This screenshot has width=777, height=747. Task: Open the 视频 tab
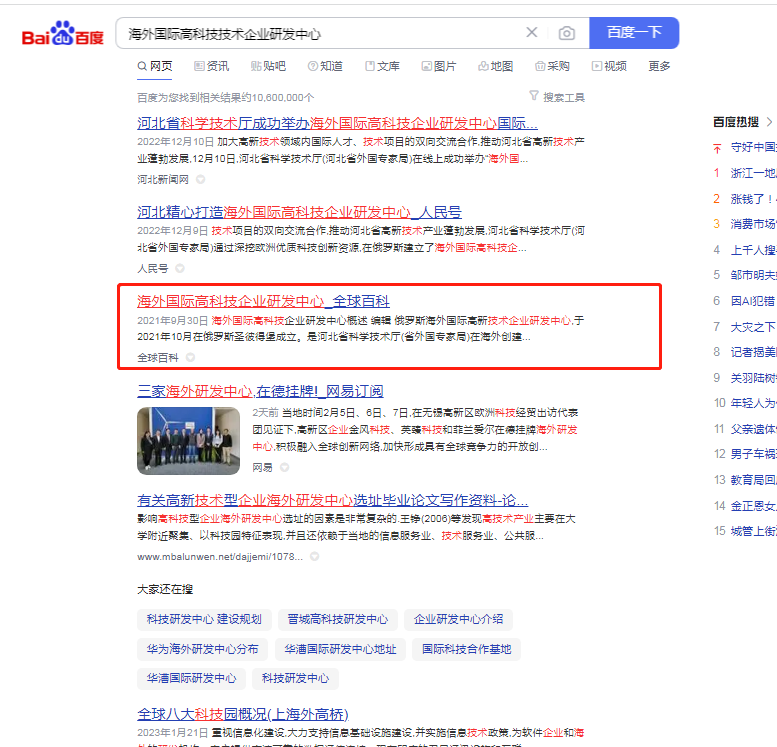coord(609,66)
